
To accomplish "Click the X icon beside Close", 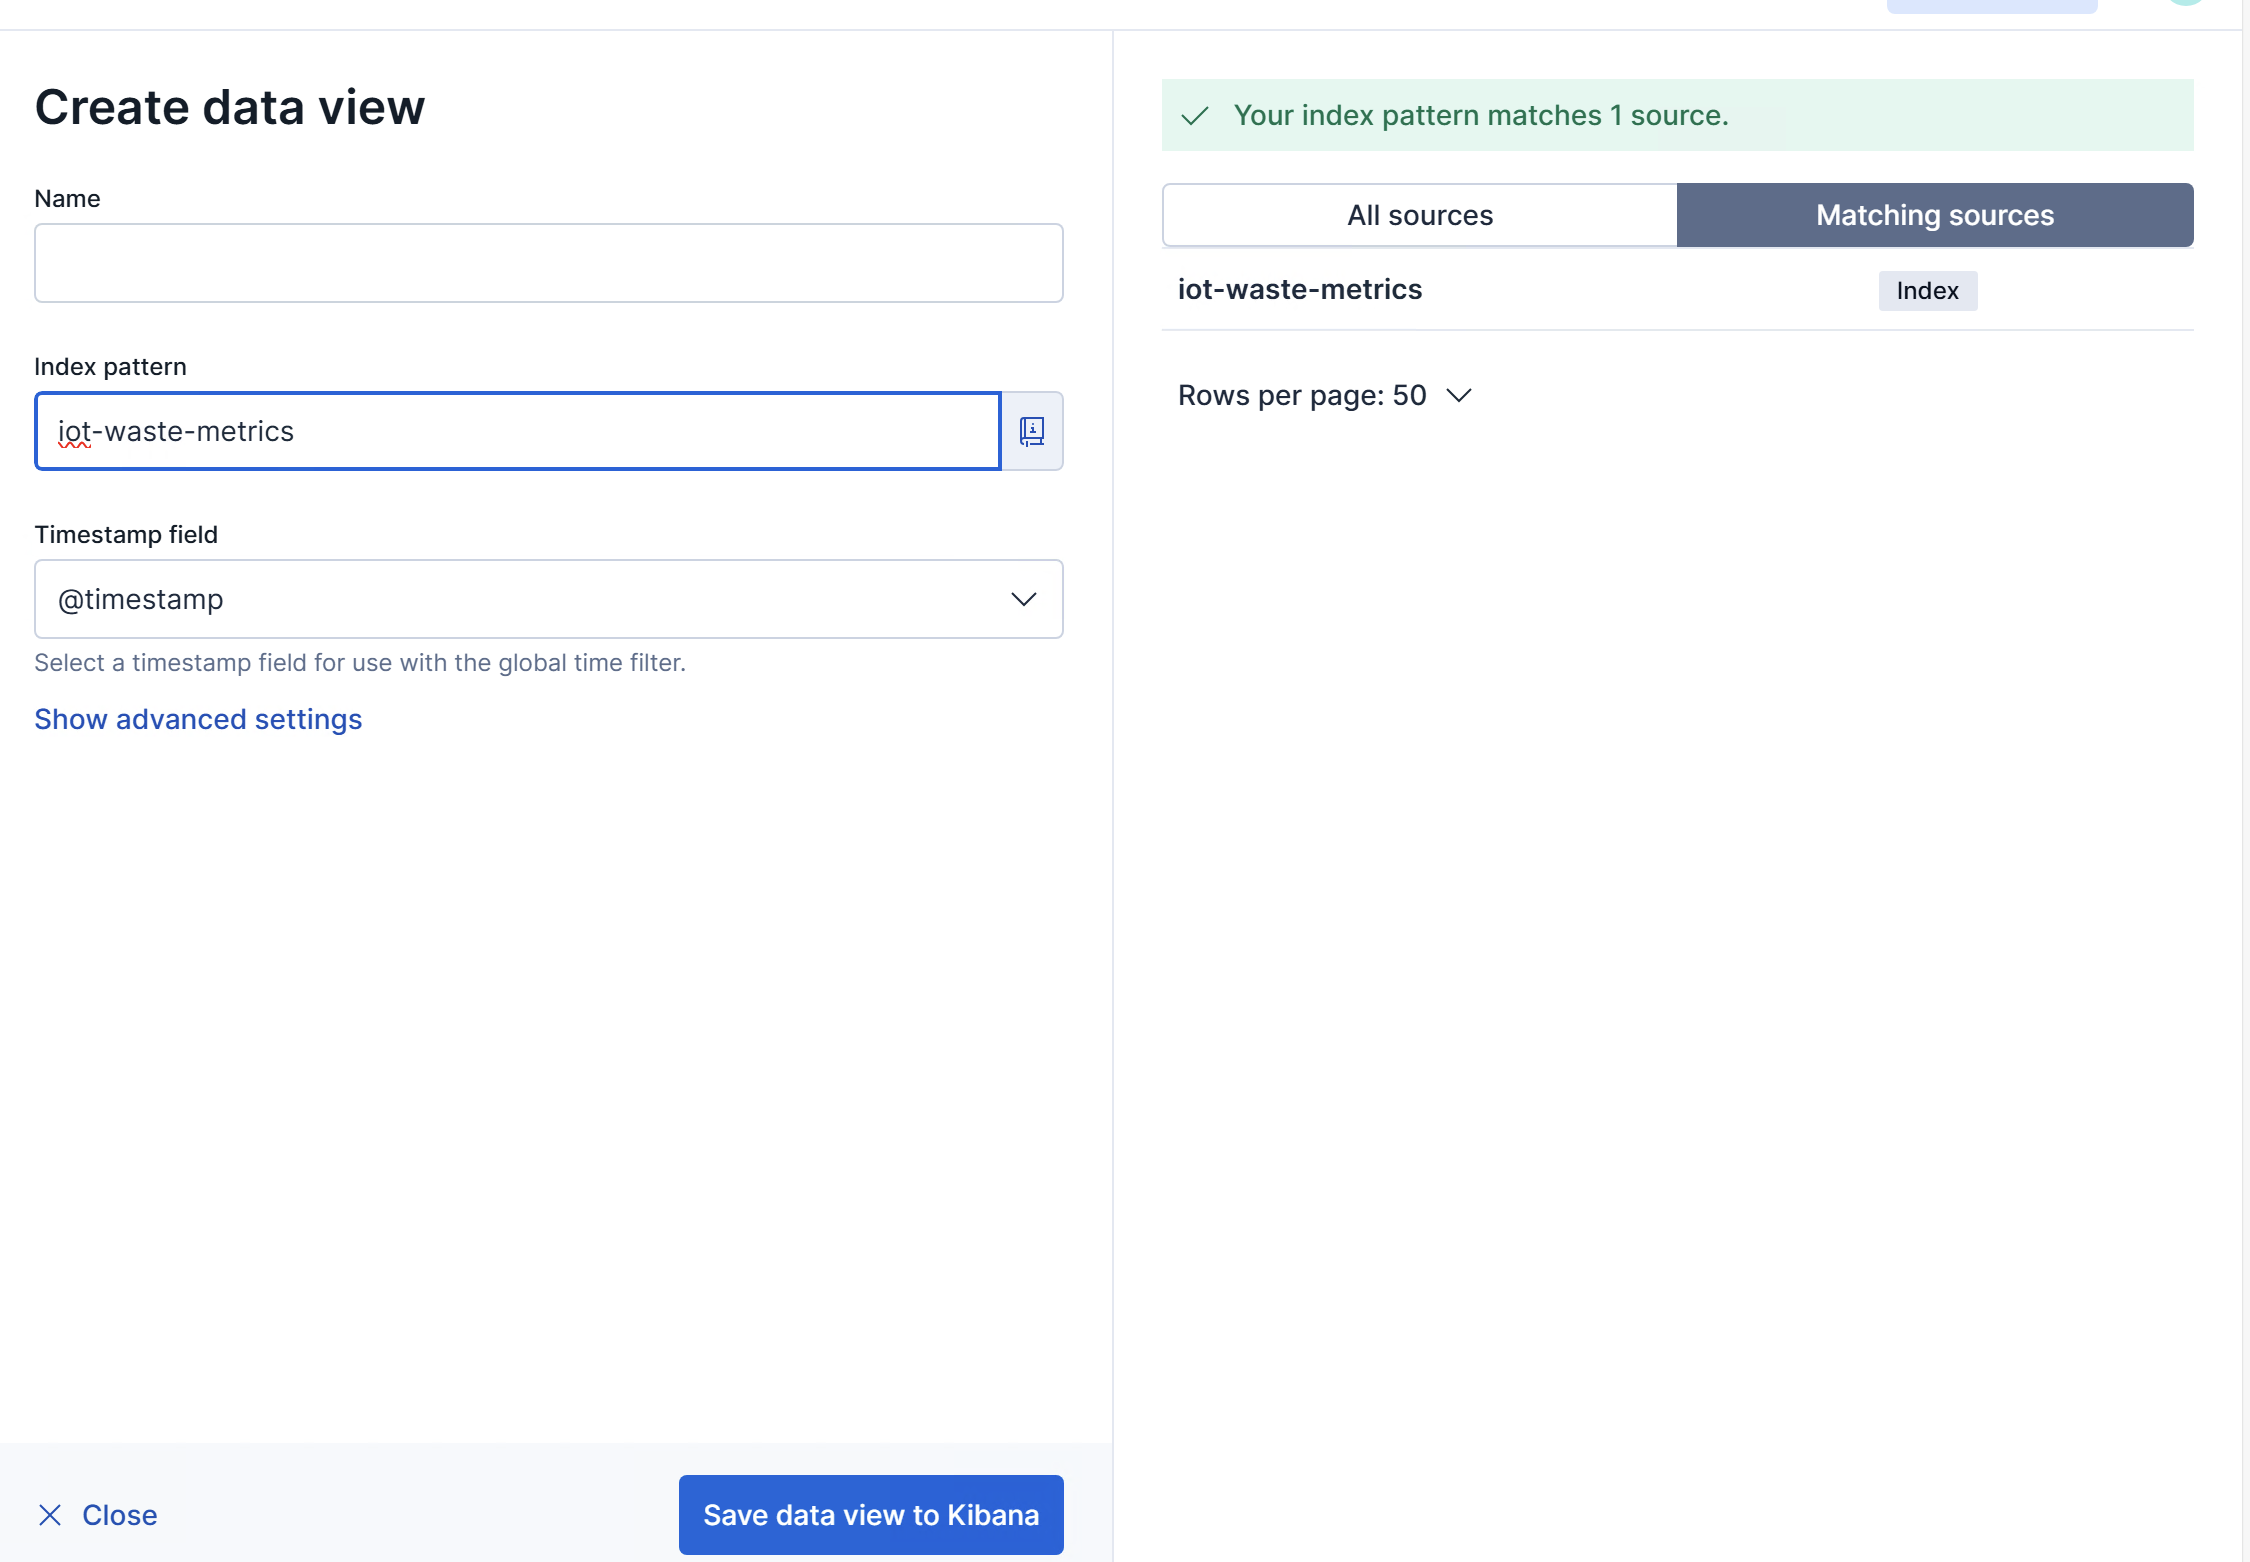I will click(50, 1515).
